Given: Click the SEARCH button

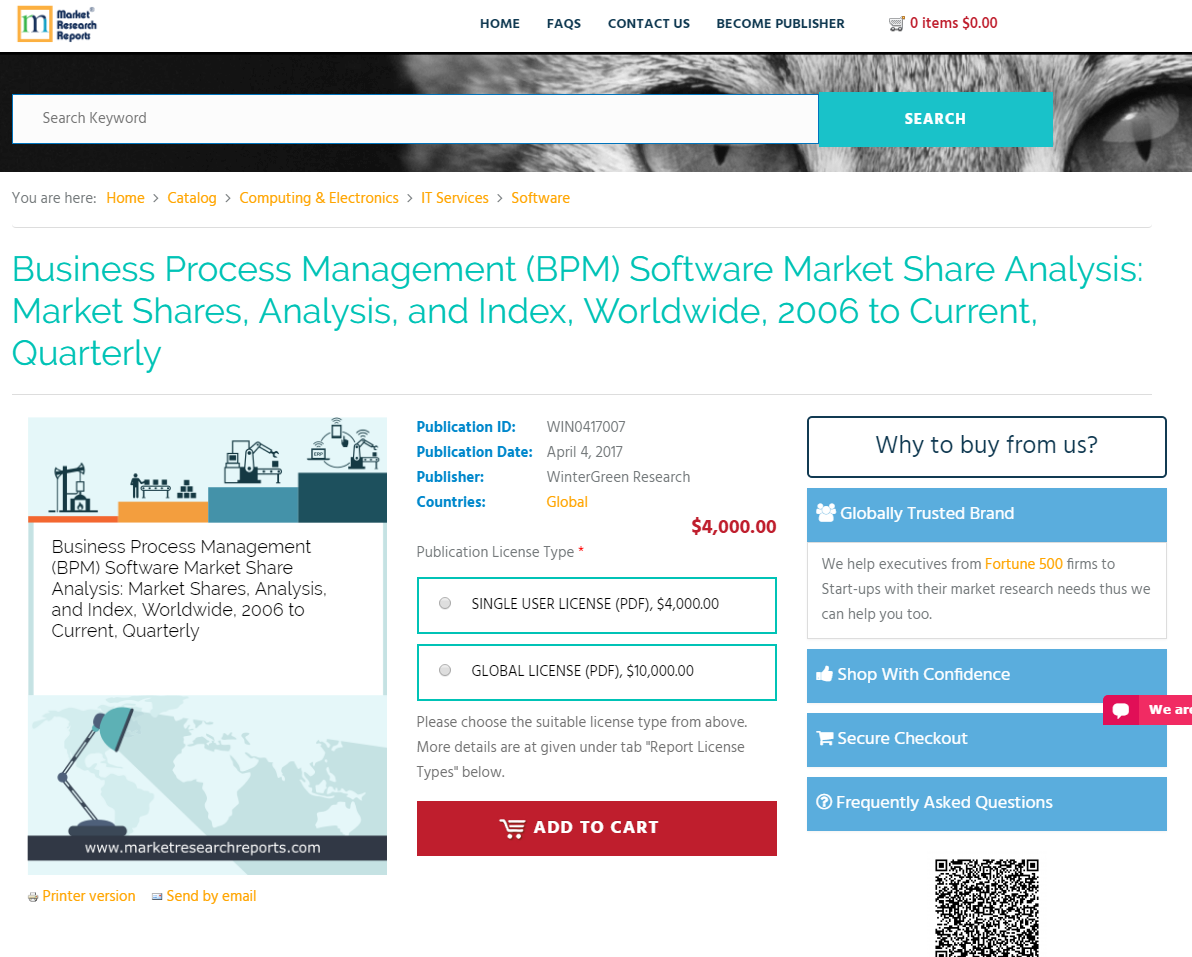Looking at the screenshot, I should click(935, 119).
